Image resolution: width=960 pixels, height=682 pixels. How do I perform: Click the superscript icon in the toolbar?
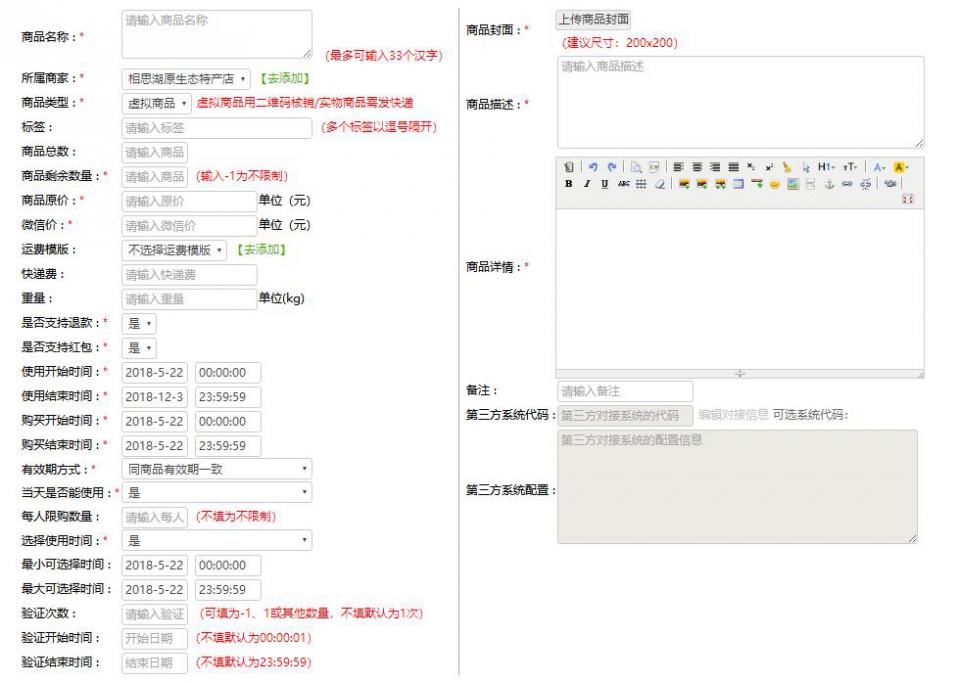point(769,167)
